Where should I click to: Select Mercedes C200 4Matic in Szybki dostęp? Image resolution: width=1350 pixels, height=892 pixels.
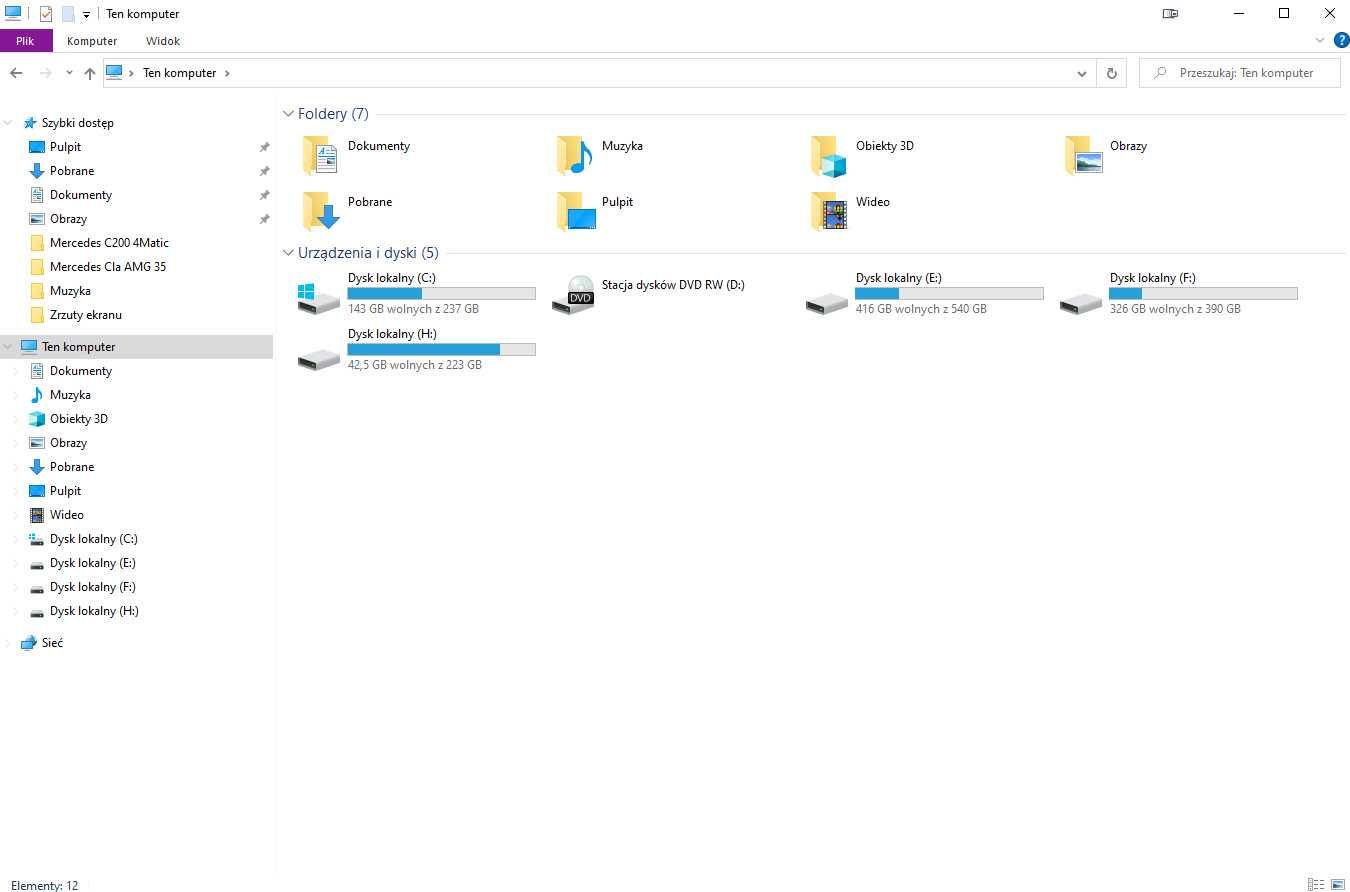click(109, 243)
